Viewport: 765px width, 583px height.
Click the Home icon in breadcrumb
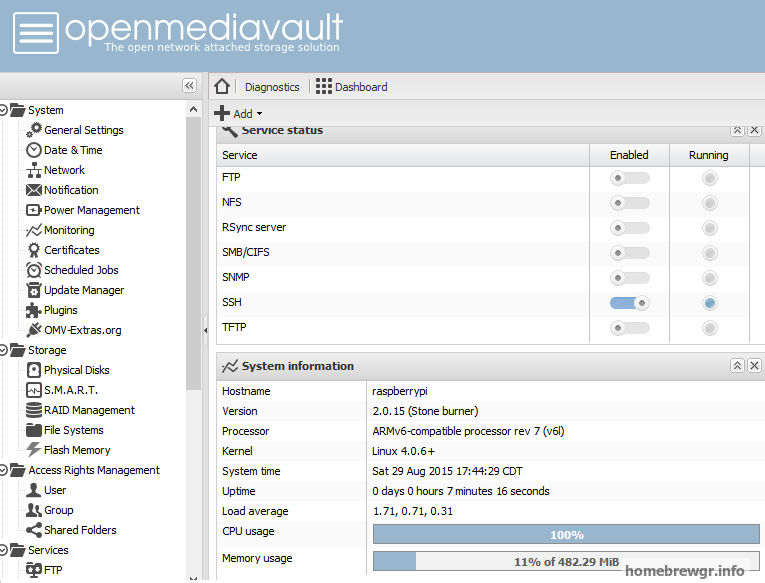222,86
